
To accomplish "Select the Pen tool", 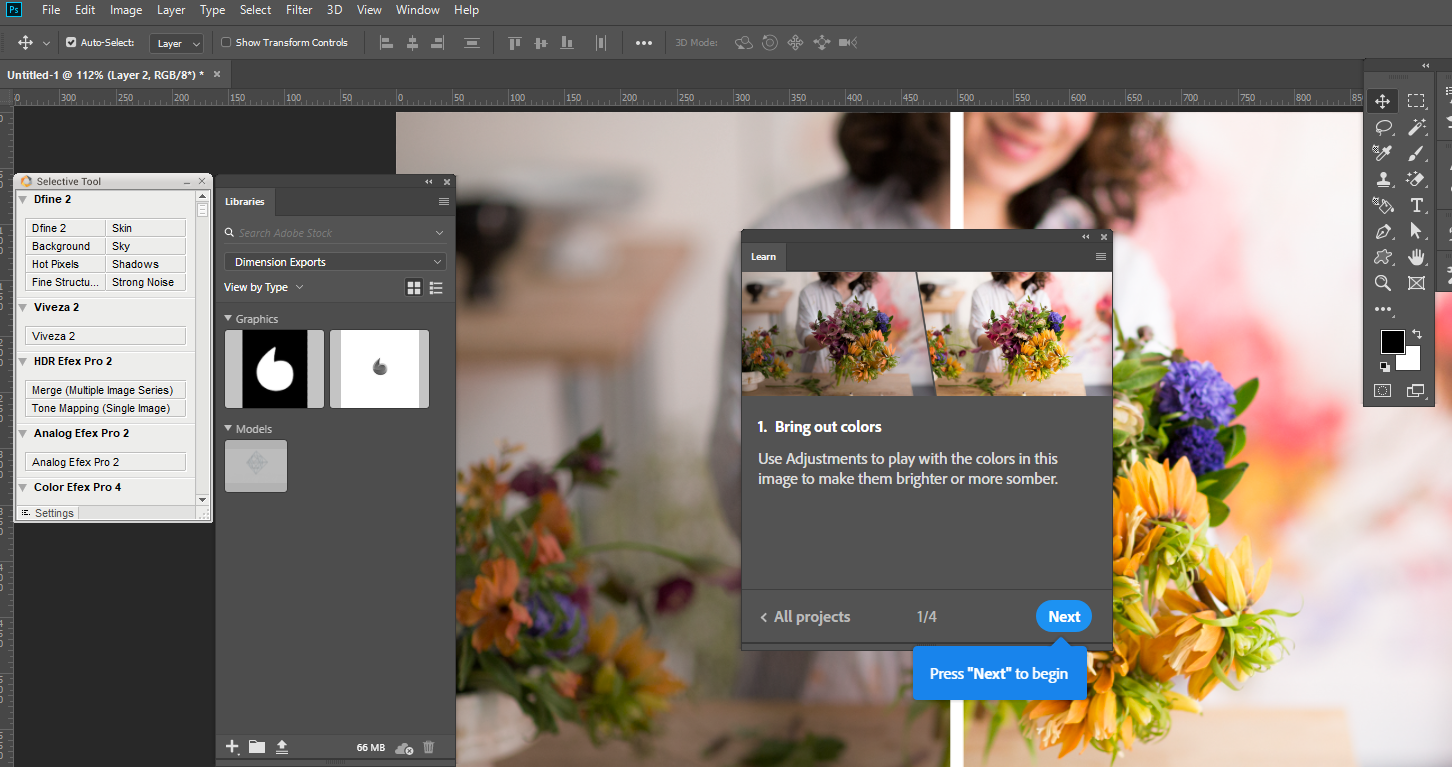I will pyautogui.click(x=1383, y=231).
